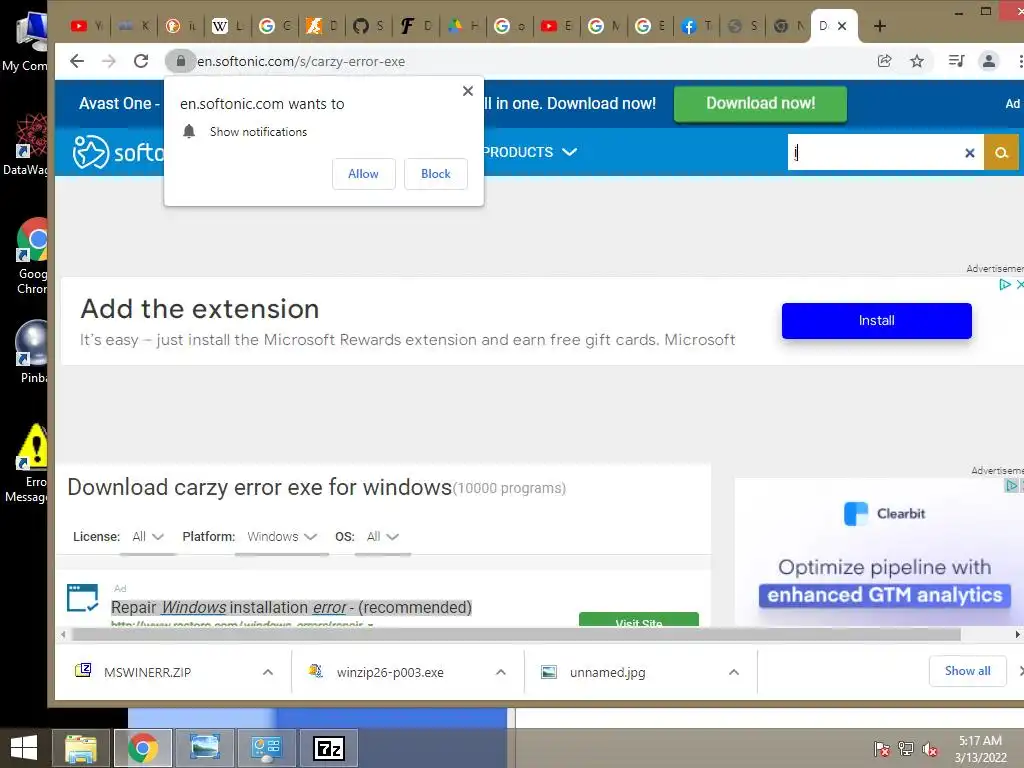The height and width of the screenshot is (768, 1024).
Task: Open Google Chrome desktop shortcut
Action: (33, 256)
